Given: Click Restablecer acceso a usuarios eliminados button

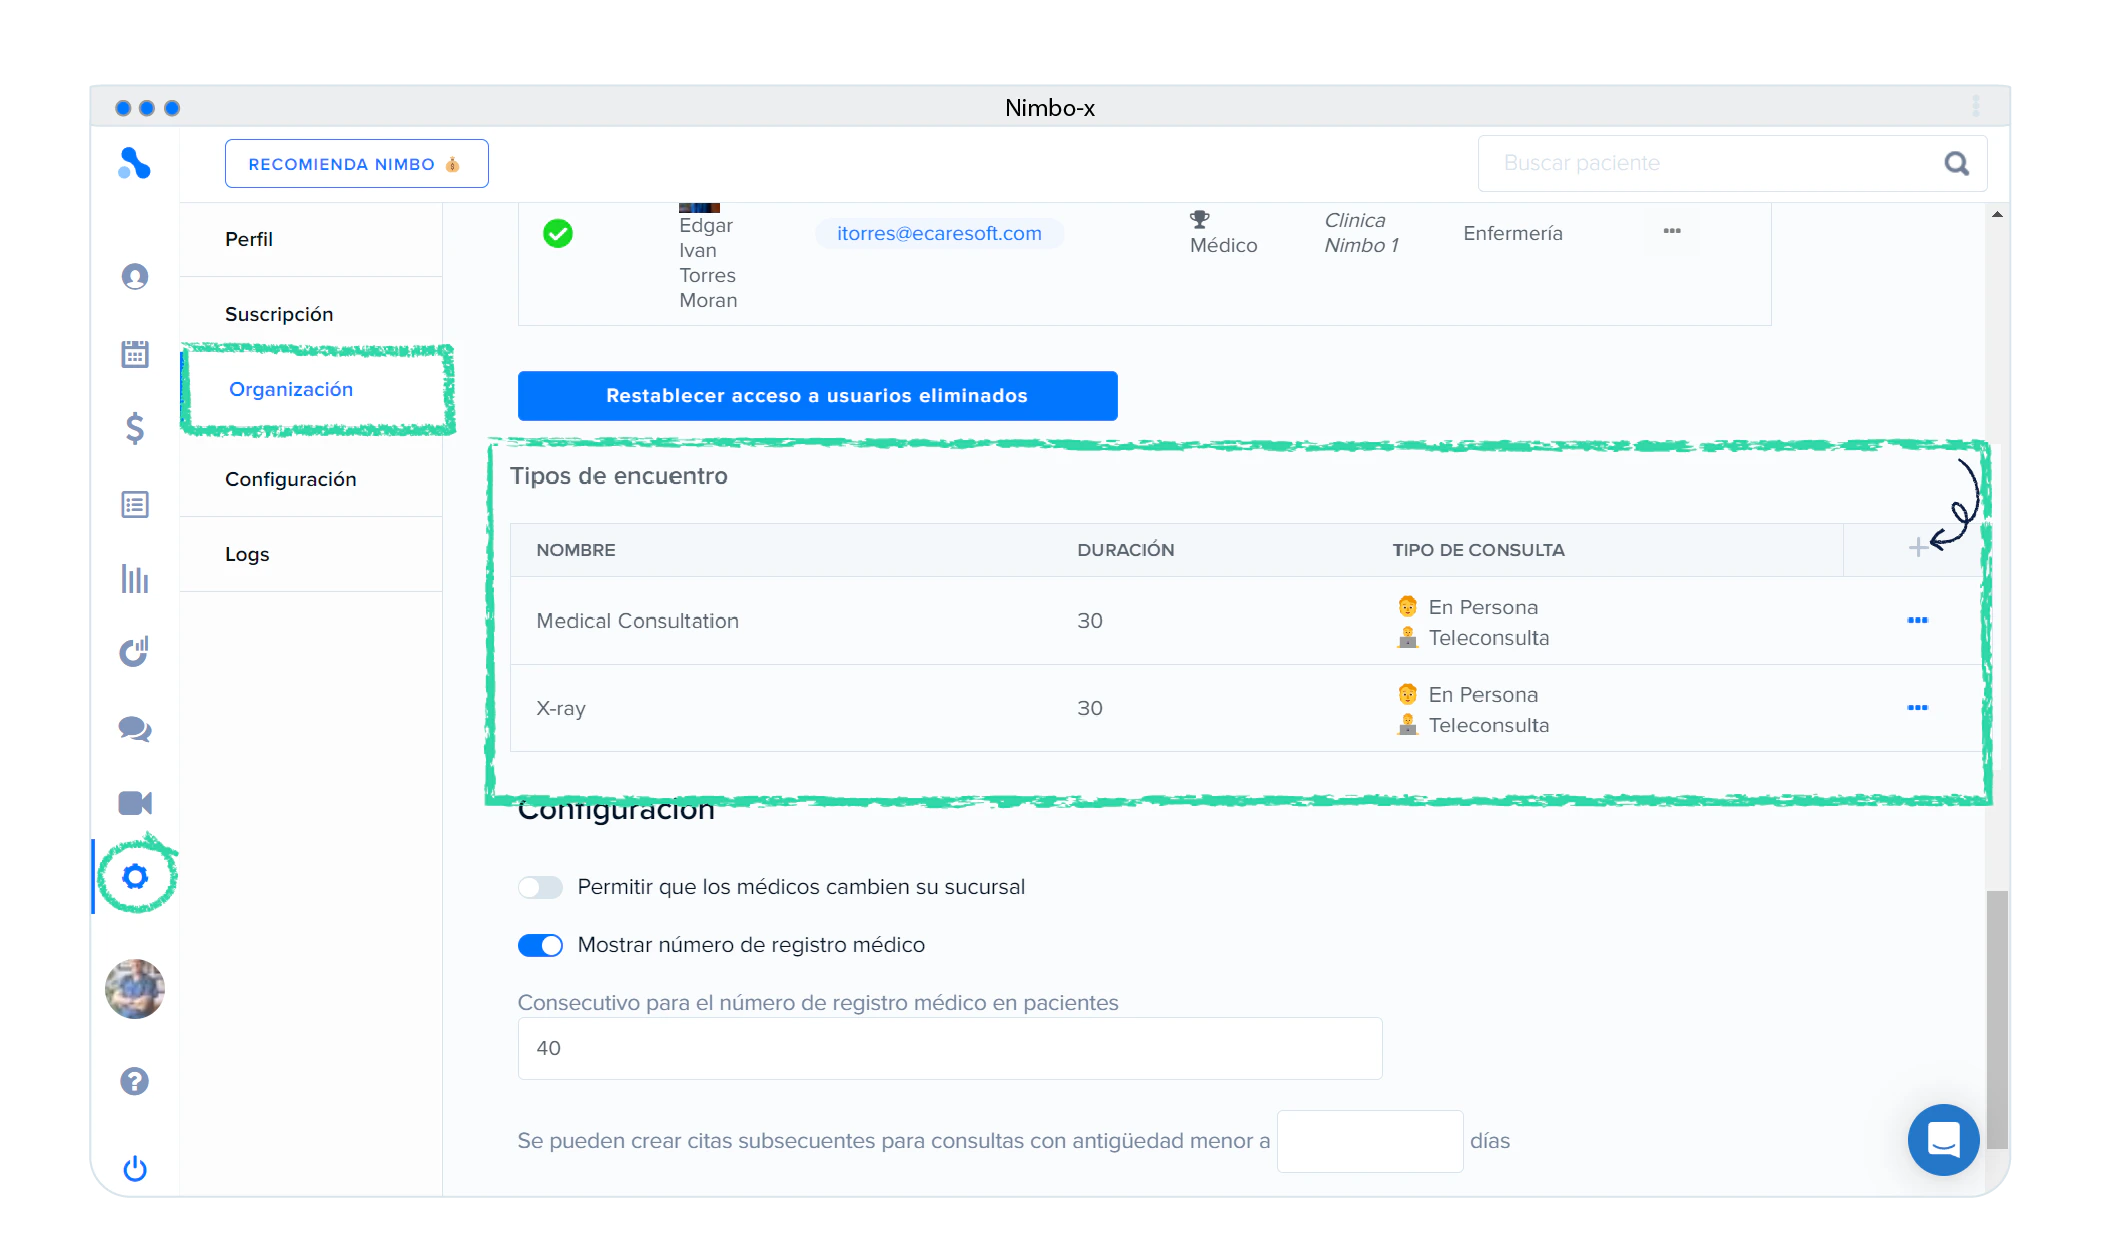Looking at the screenshot, I should (x=817, y=396).
